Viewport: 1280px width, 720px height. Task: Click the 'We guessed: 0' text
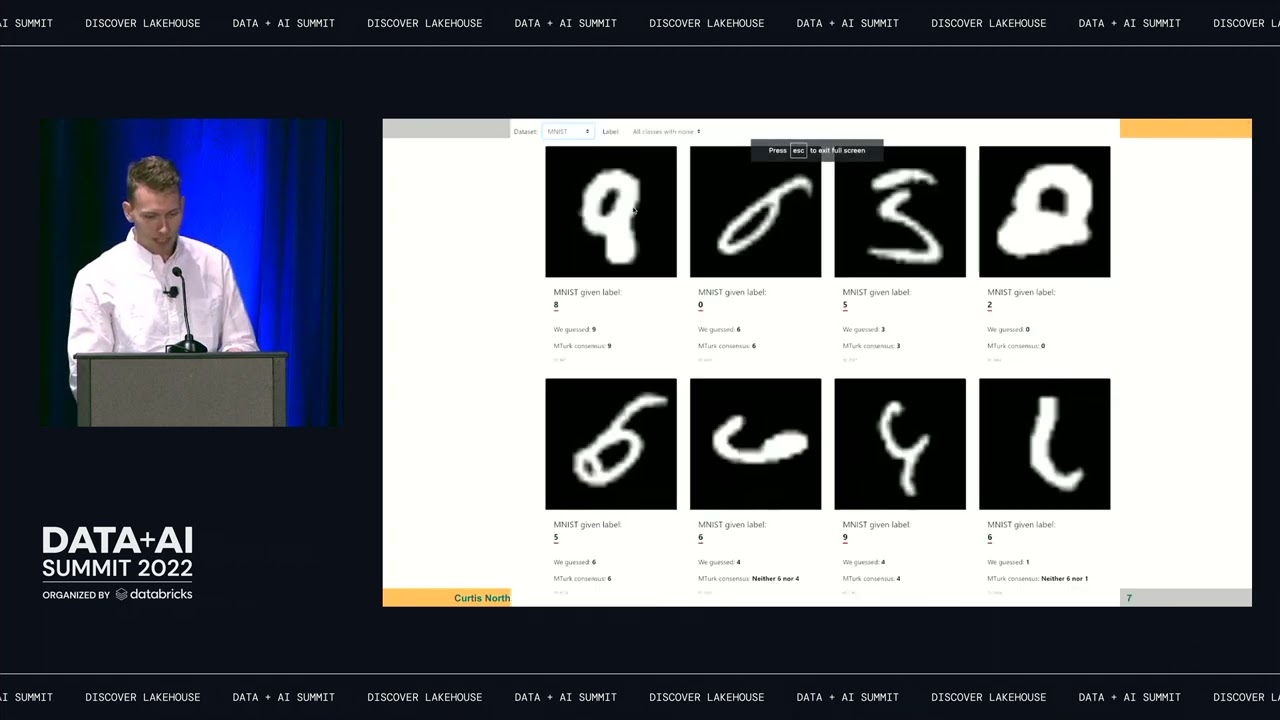click(x=1008, y=329)
